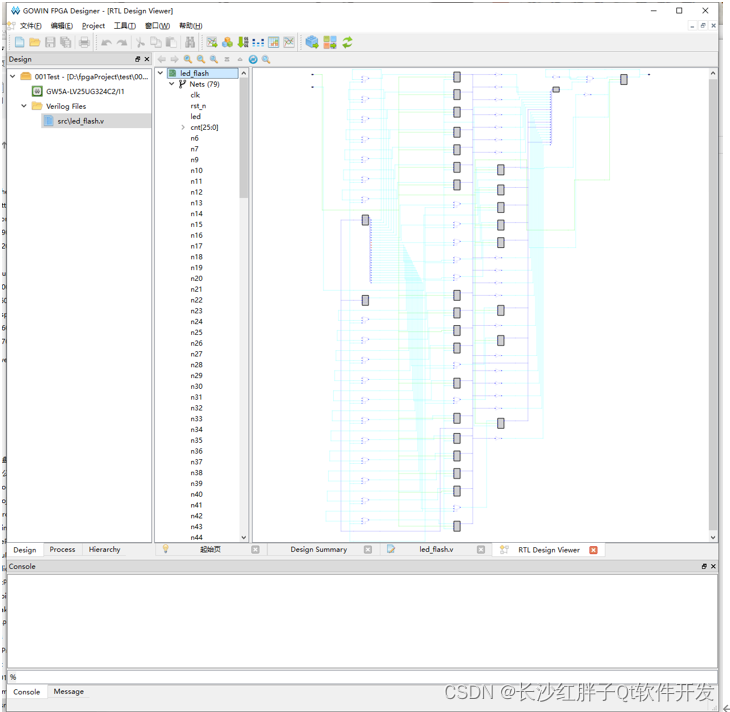Save the file with the floppy icon
Image resolution: width=730 pixels, height=712 pixels.
point(50,42)
